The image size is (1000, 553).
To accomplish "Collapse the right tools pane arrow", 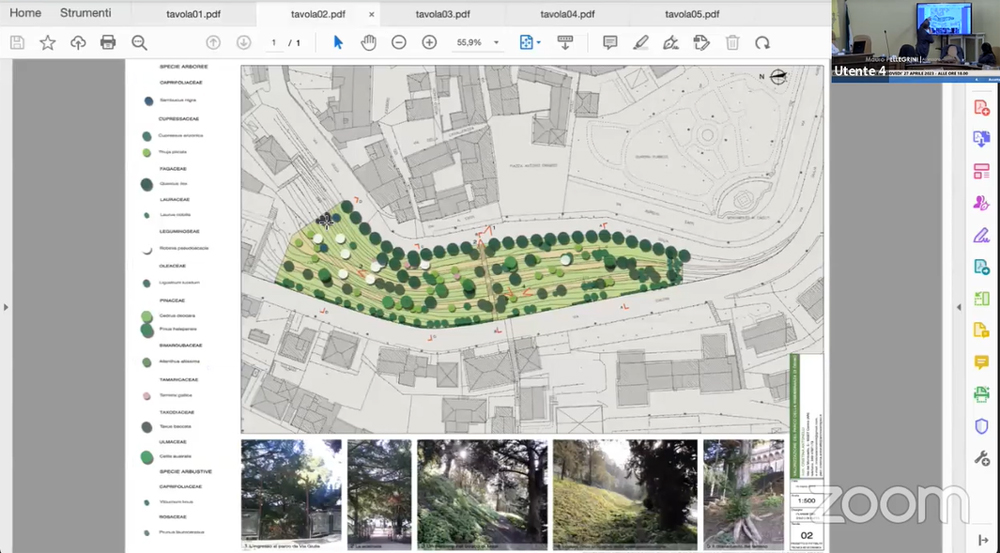I will point(959,306).
